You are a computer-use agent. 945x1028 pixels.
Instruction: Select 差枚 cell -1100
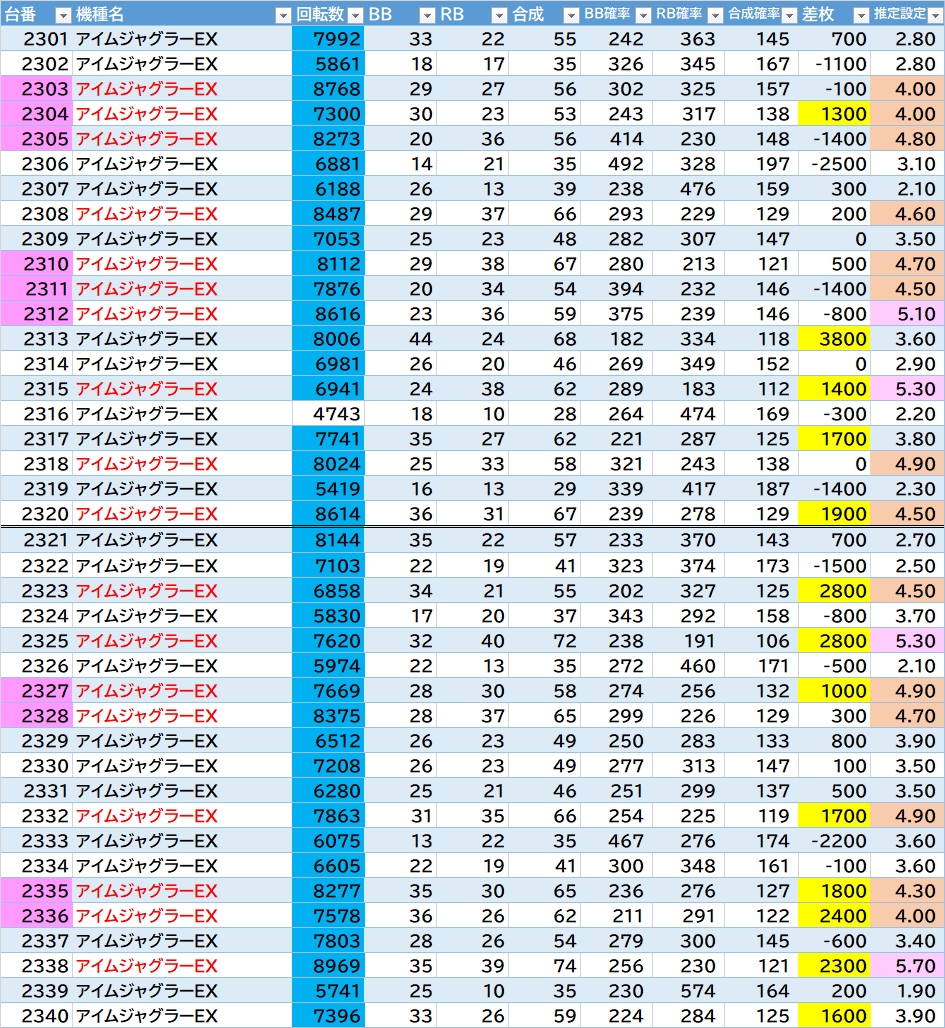(834, 64)
